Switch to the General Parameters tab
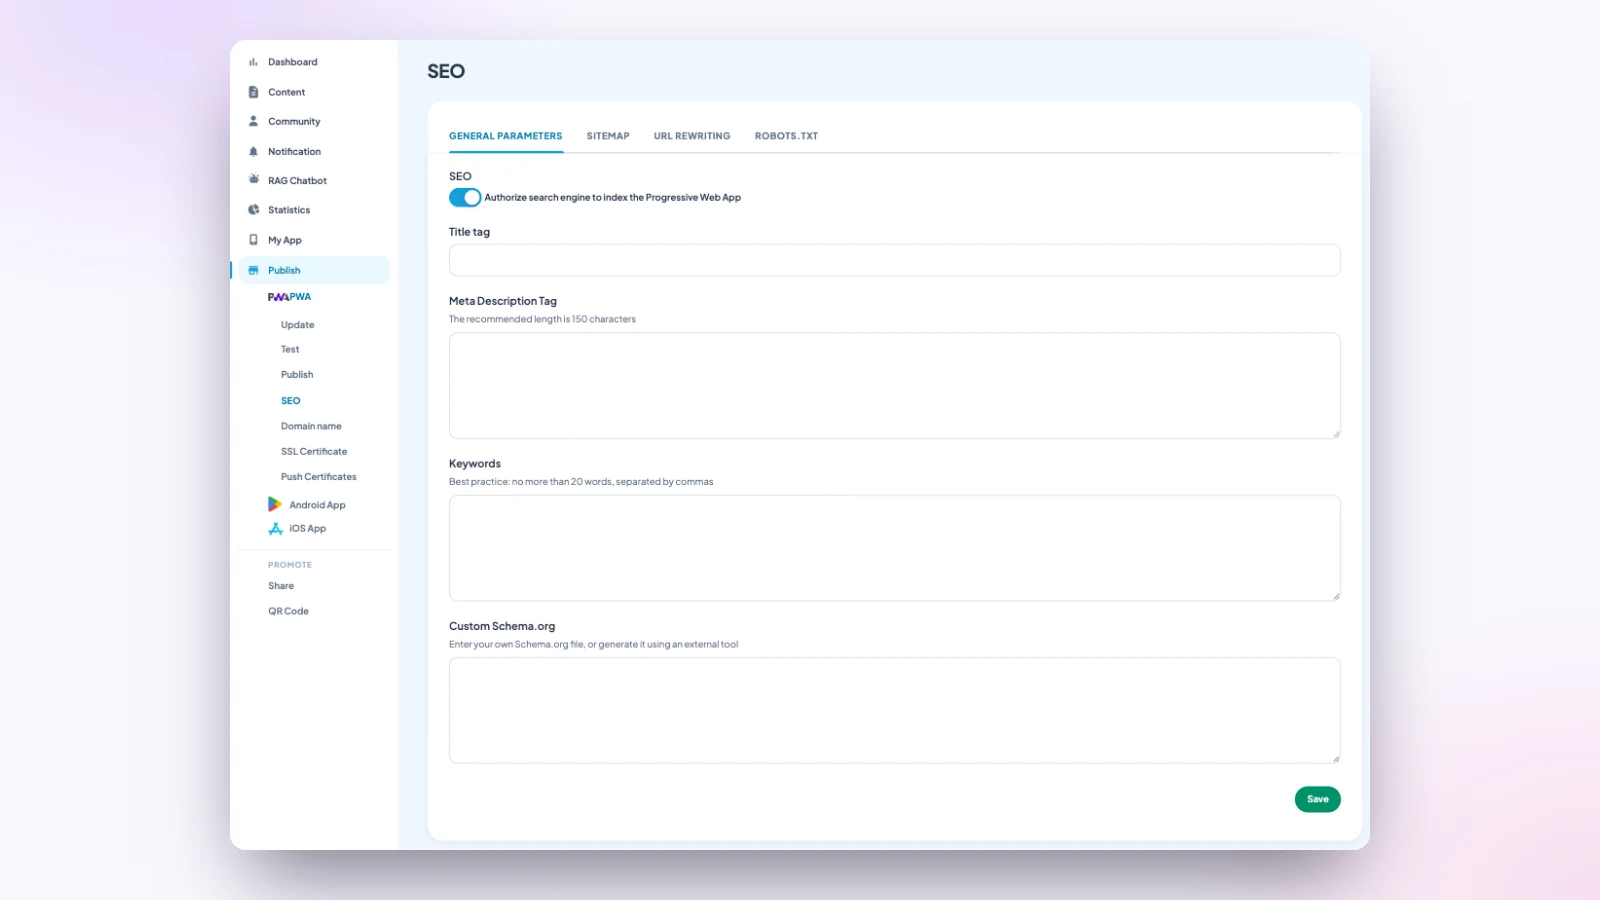The image size is (1600, 900). 505,136
